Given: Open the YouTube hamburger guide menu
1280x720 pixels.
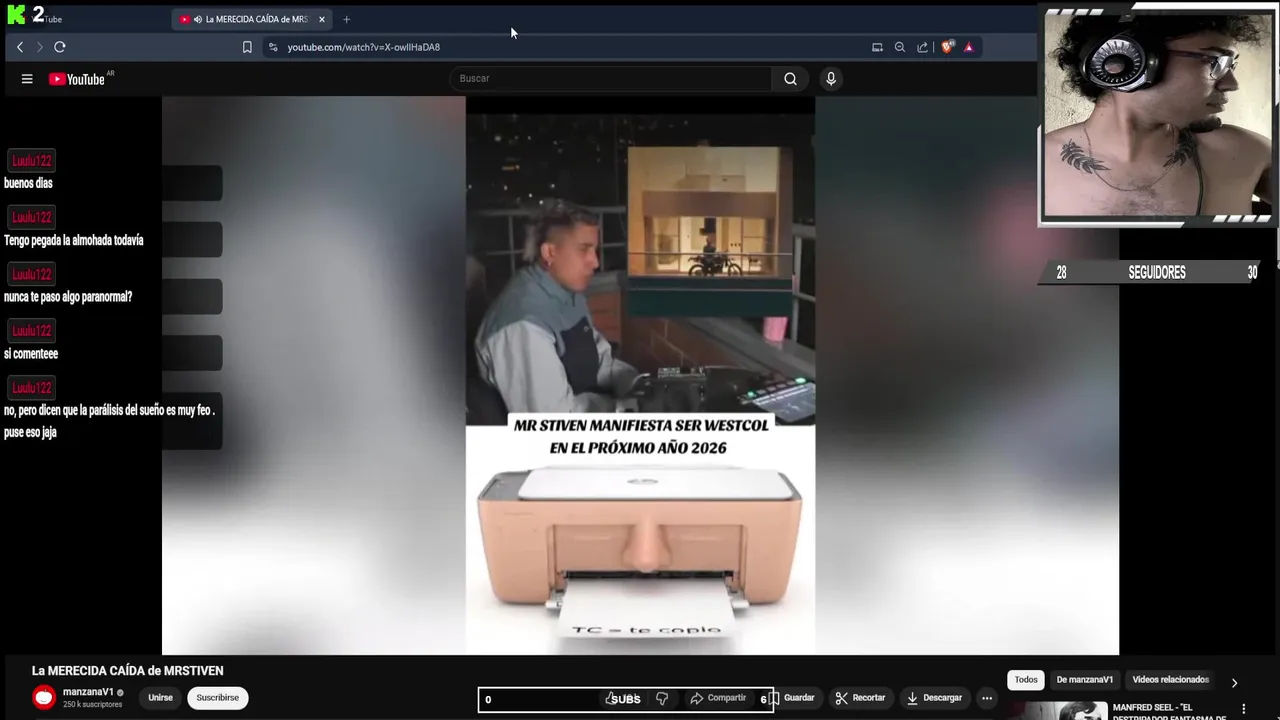Looking at the screenshot, I should click(x=27, y=79).
